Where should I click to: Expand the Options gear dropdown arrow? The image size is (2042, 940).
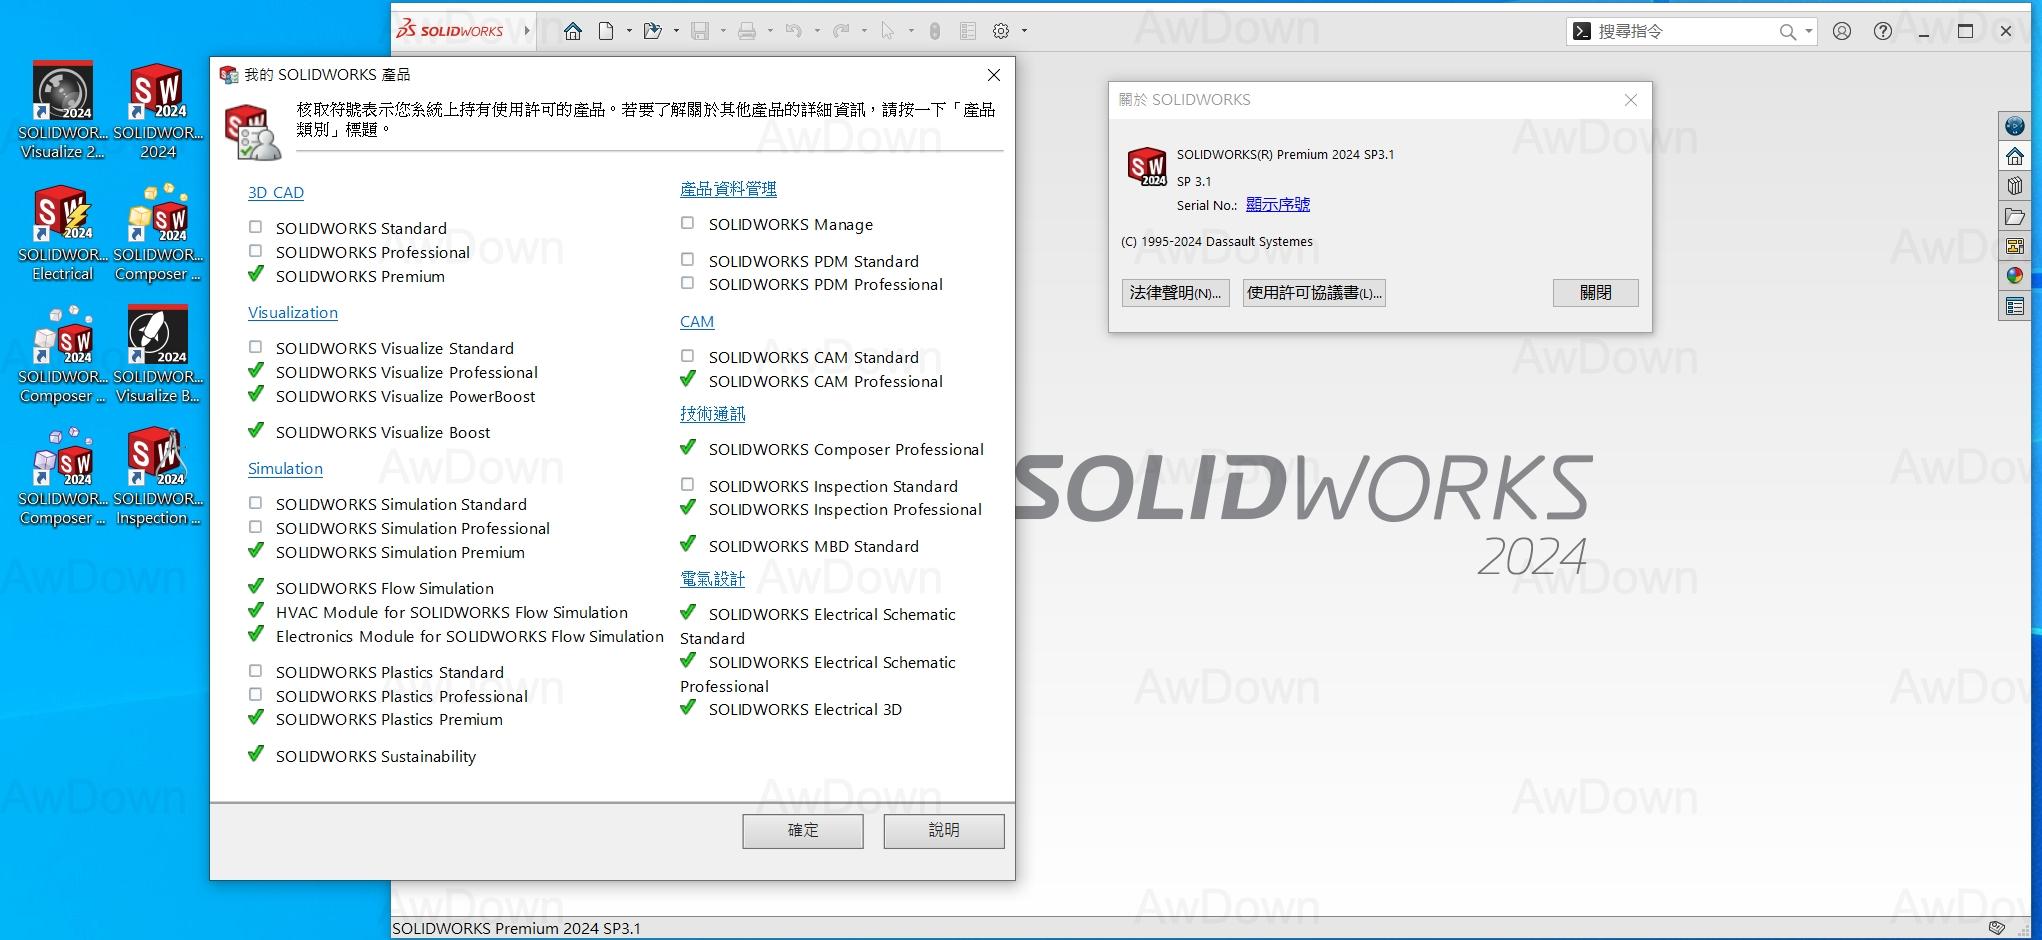(x=1024, y=31)
